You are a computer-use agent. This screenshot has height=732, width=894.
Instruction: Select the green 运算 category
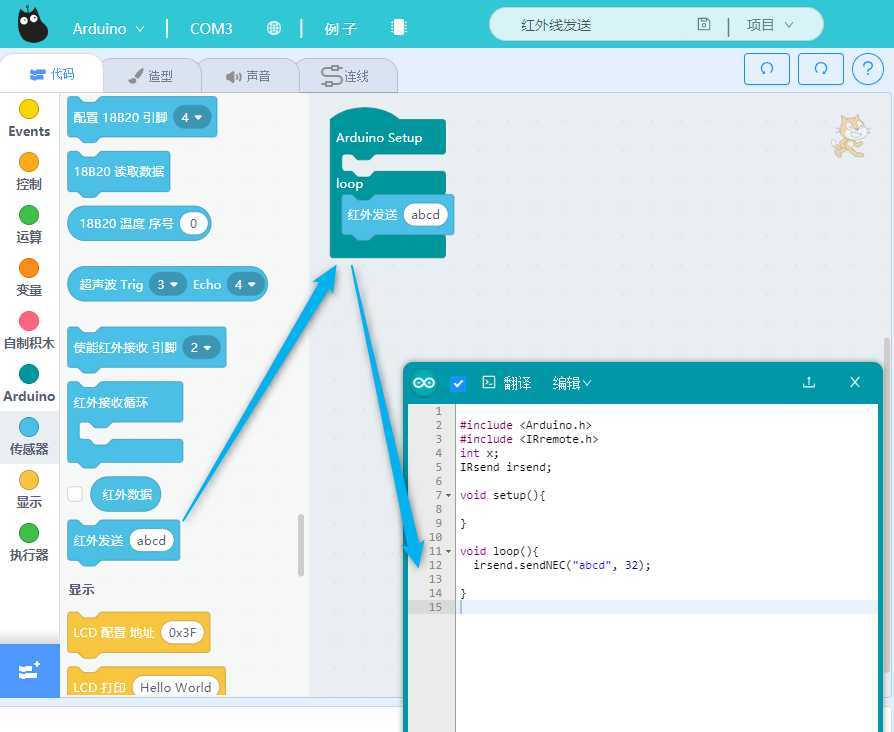click(29, 225)
